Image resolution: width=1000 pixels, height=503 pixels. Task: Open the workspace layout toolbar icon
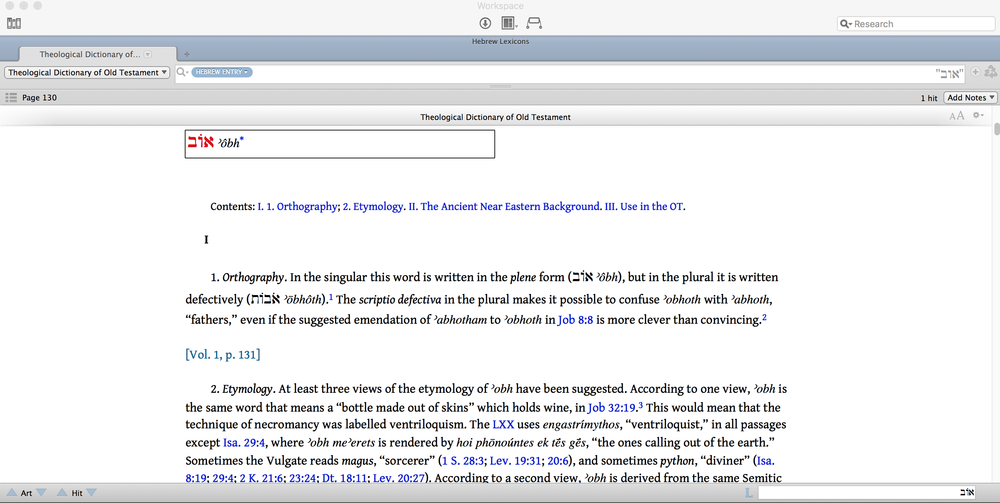tap(509, 23)
